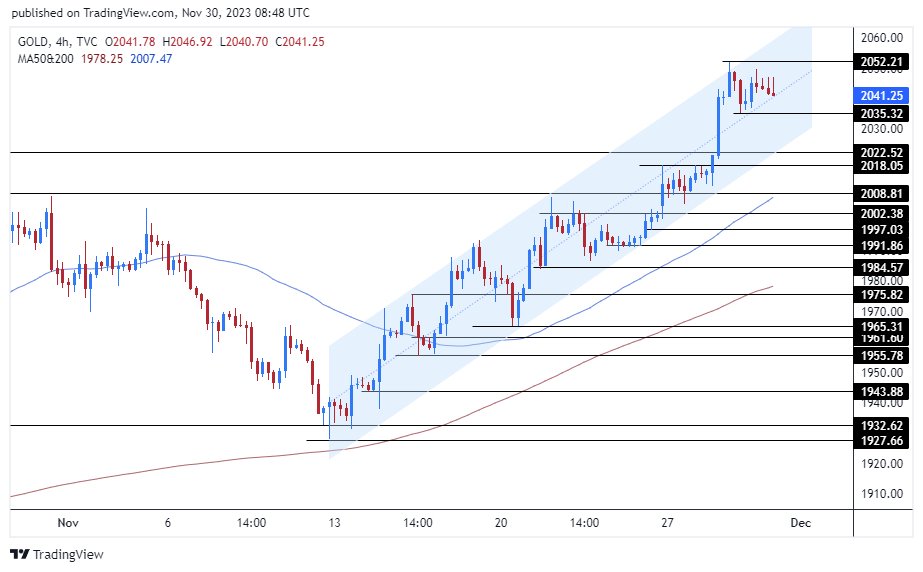This screenshot has width=923, height=572.
Task: Click the 1975.82 price level label
Action: 881,294
